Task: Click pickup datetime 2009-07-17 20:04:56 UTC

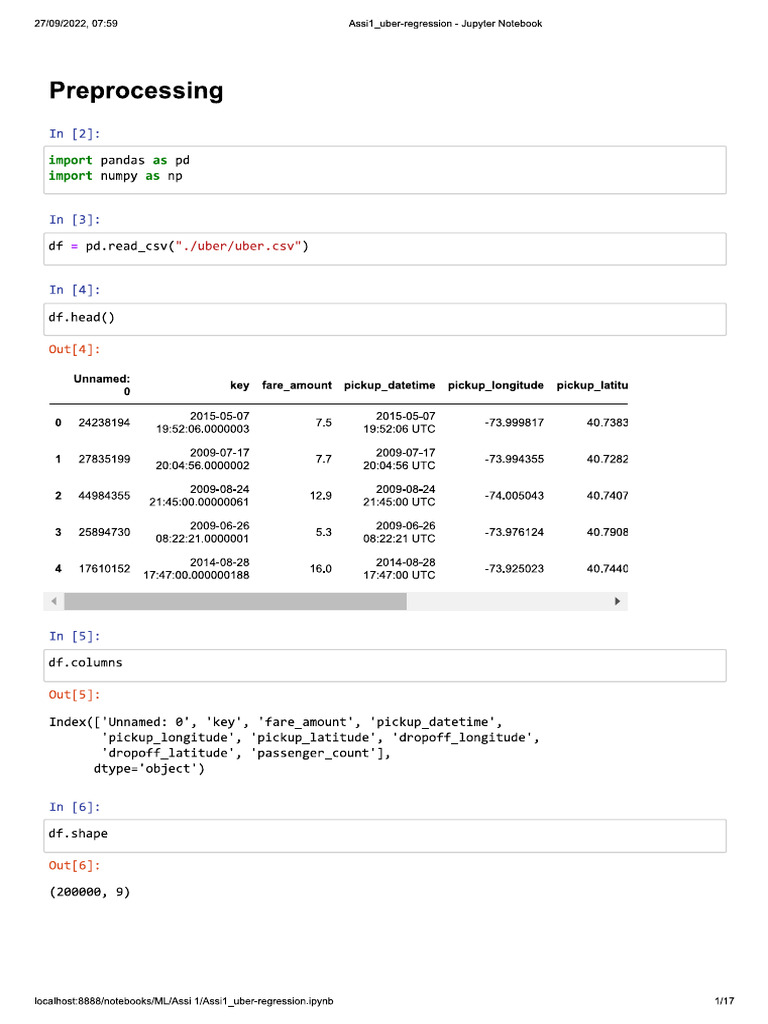Action: [399, 459]
